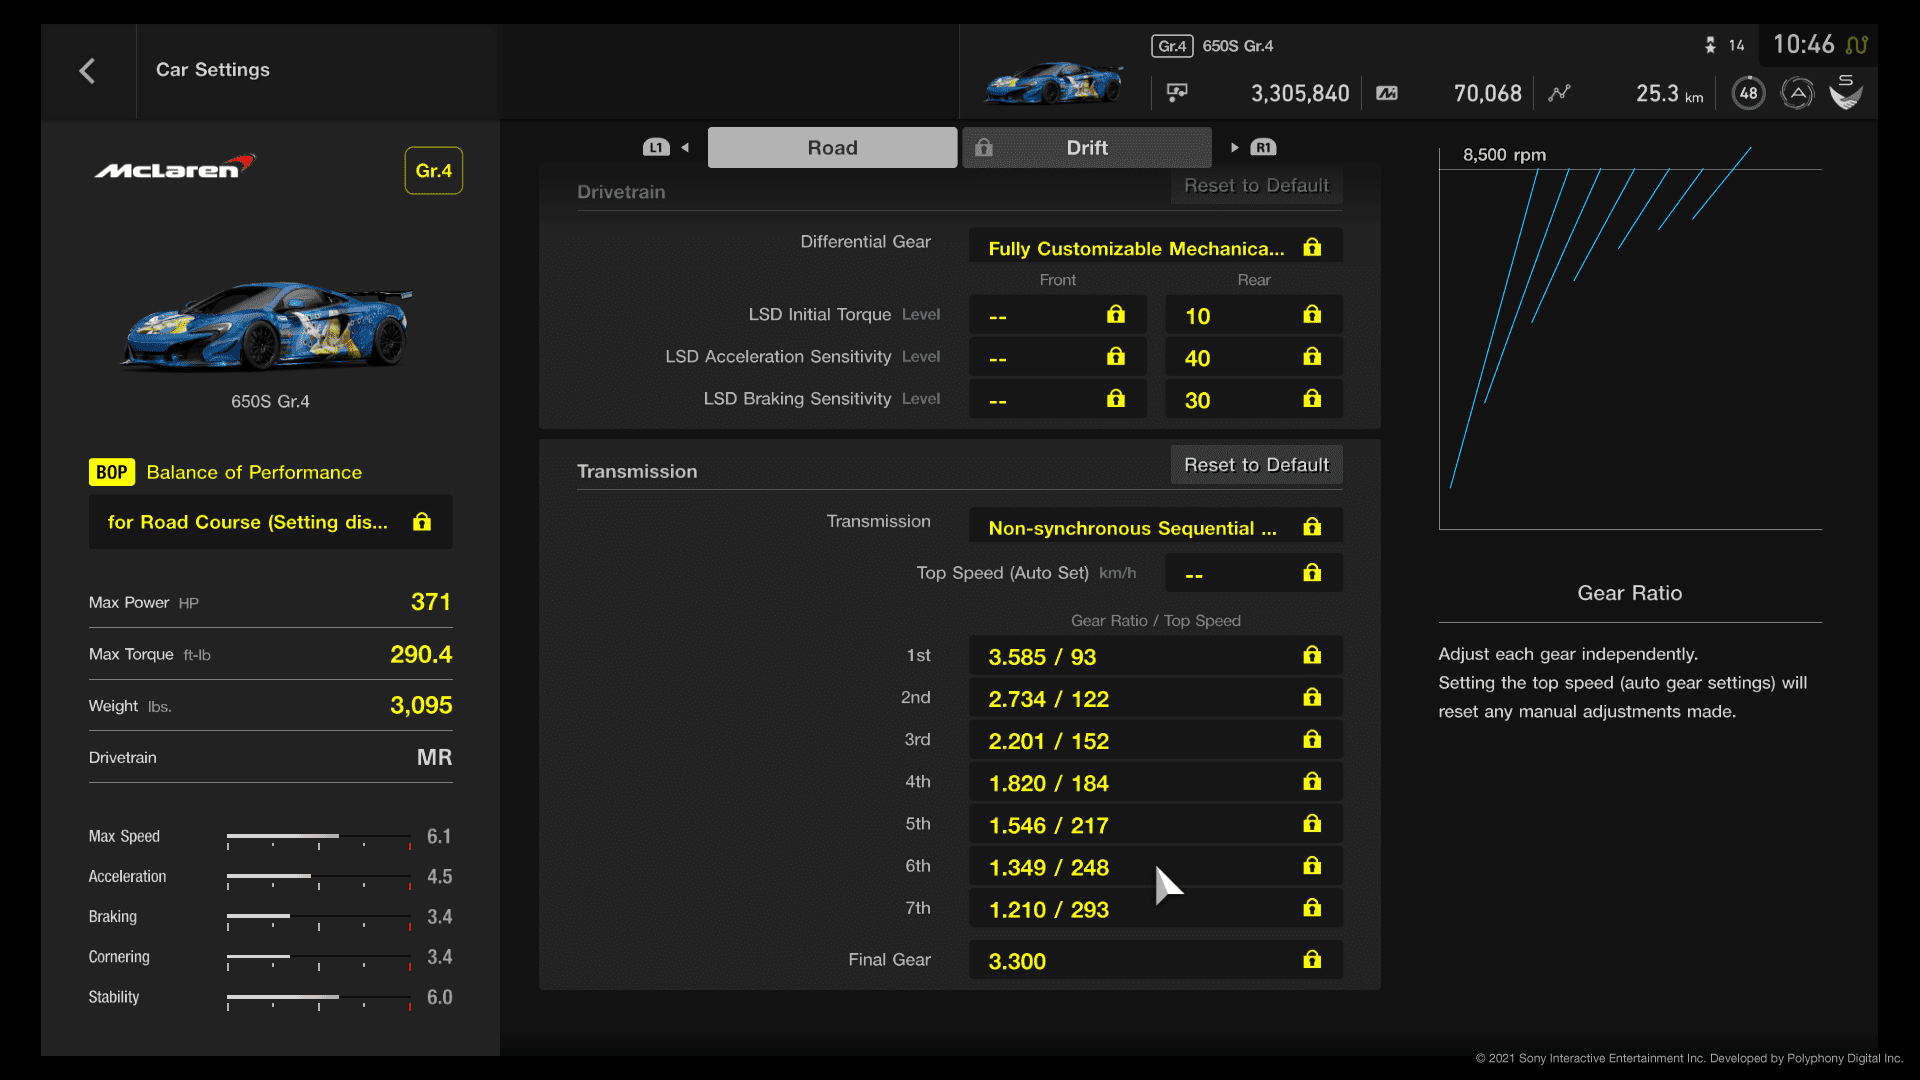Click the trophy icon next to 14
The width and height of the screenshot is (1920, 1080).
[x=1710, y=45]
